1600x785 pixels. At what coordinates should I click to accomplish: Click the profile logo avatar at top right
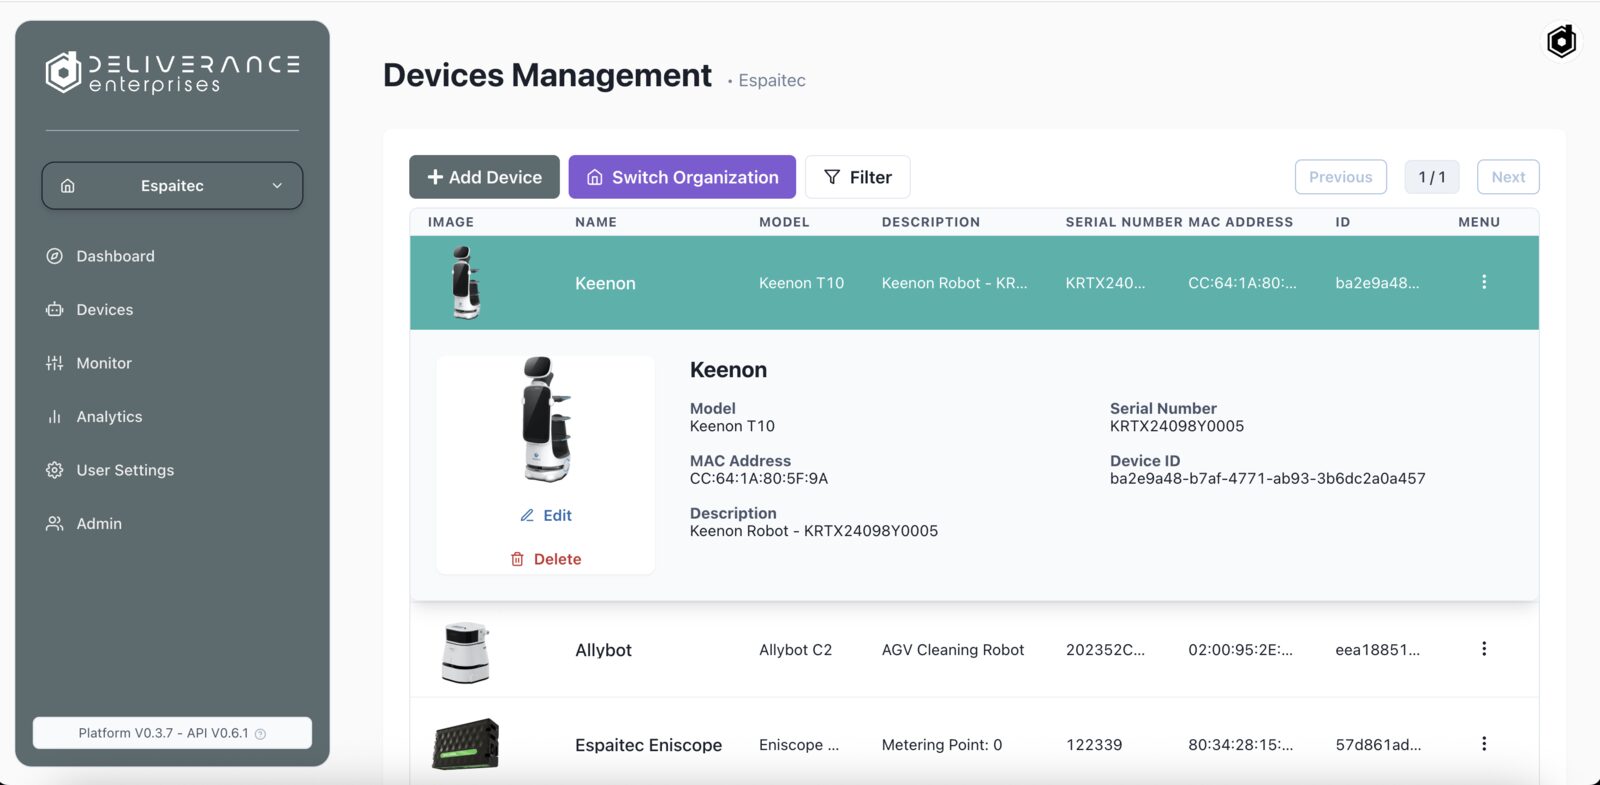[1561, 41]
